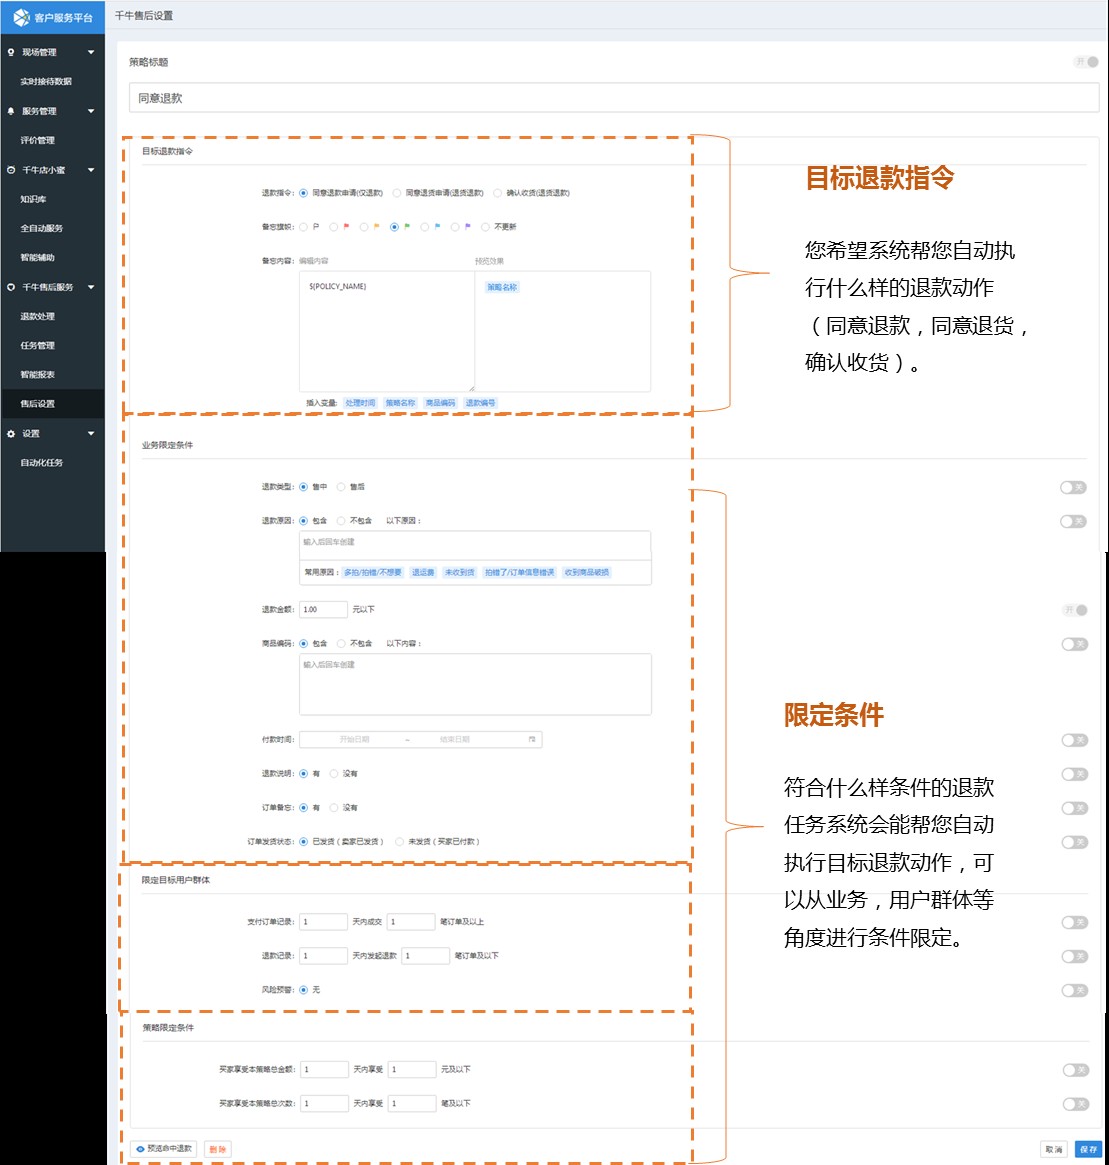
Task: Open 售后设置 in sidebar
Action: 53,404
